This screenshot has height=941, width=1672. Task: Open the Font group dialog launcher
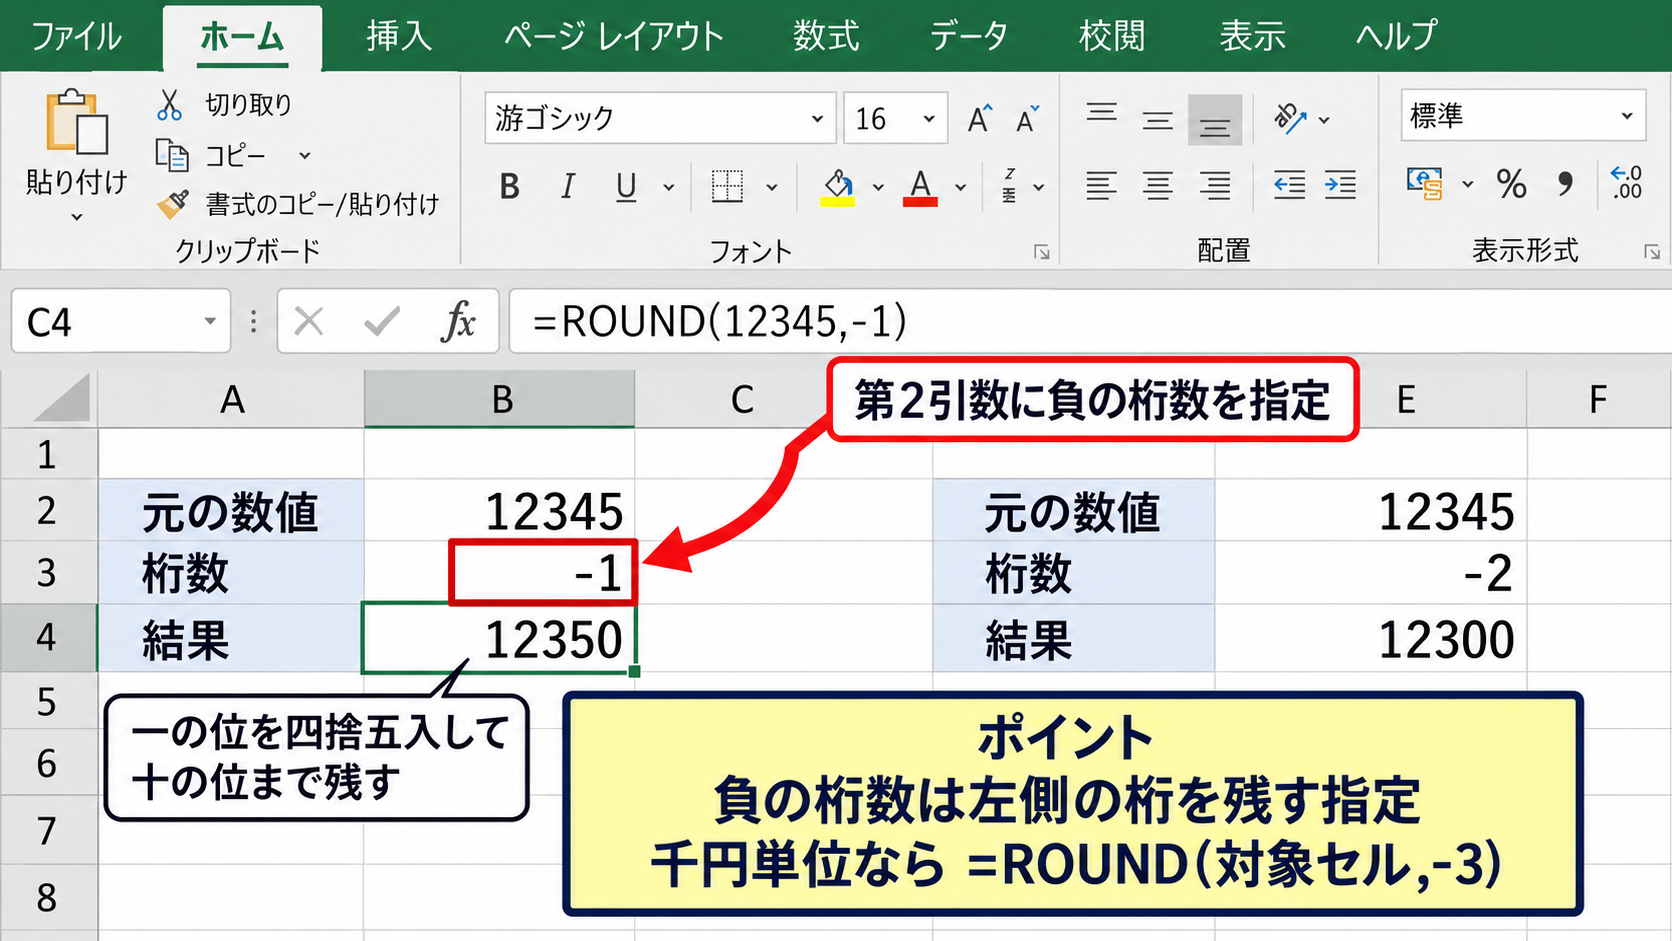coord(1042,252)
